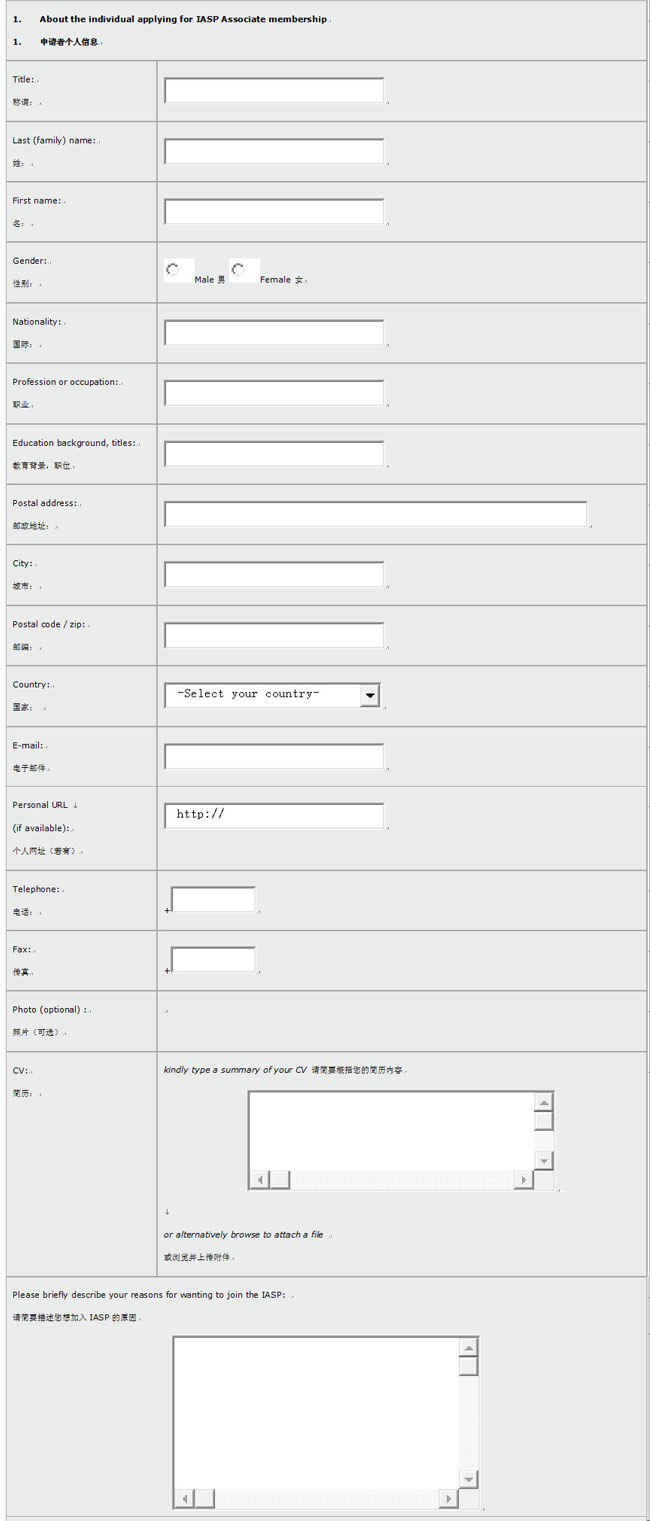Viewport: 650px width, 1521px height.
Task: Click the Personal URL http:// field
Action: [x=274, y=816]
